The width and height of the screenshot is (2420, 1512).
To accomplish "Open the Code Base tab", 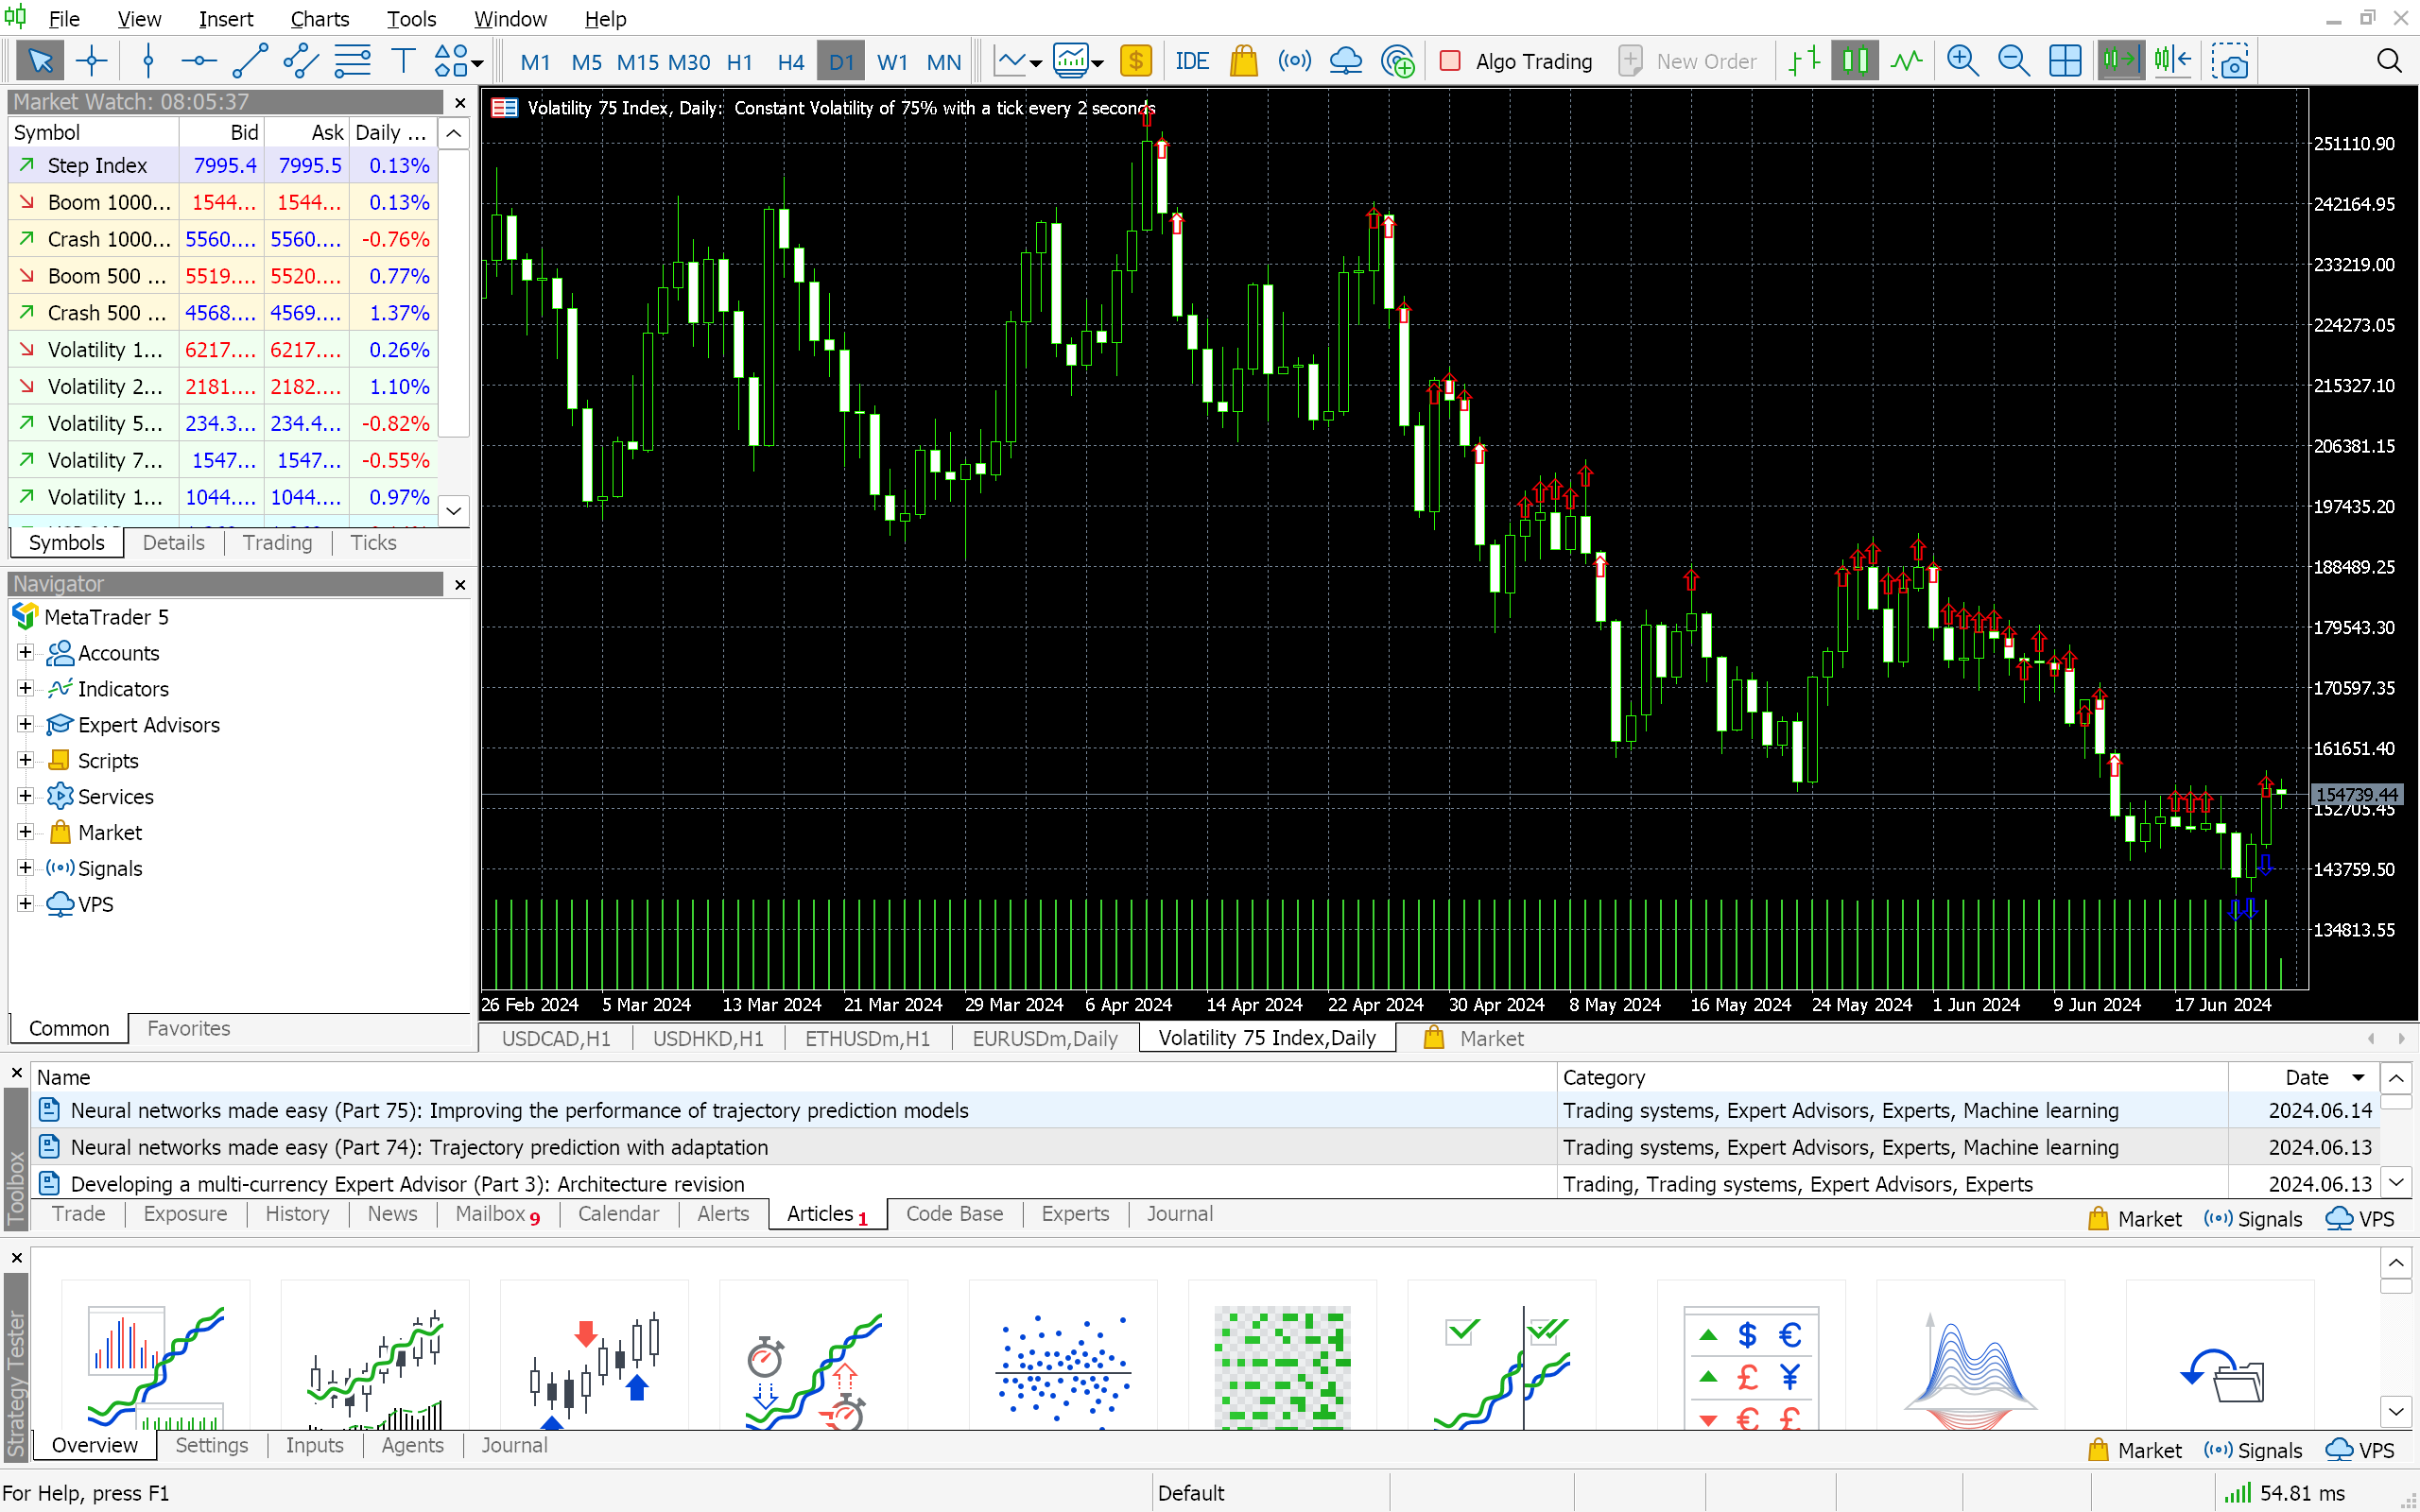I will (954, 1214).
